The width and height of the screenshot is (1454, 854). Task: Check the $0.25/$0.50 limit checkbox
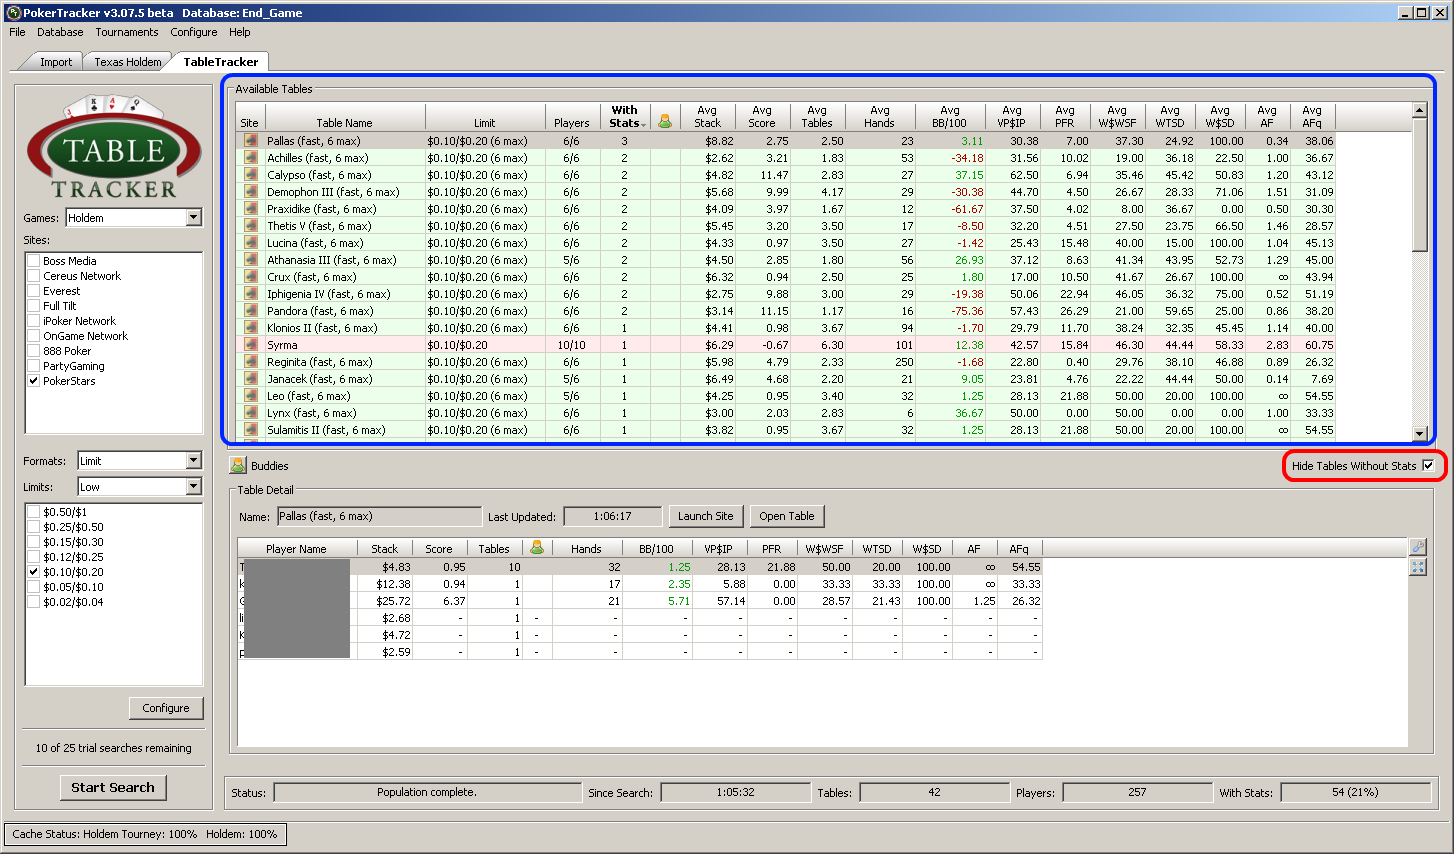(x=34, y=527)
